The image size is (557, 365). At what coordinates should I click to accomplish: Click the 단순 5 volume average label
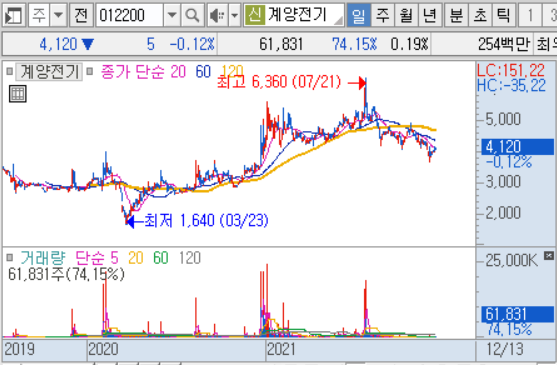[97, 258]
